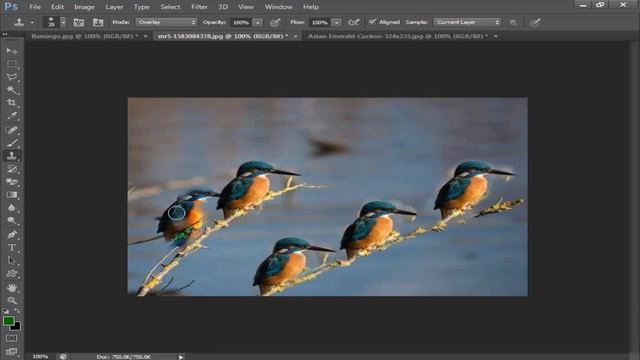Image resolution: width=640 pixels, height=360 pixels.
Task: Select the Eraser tool
Action: (12, 182)
